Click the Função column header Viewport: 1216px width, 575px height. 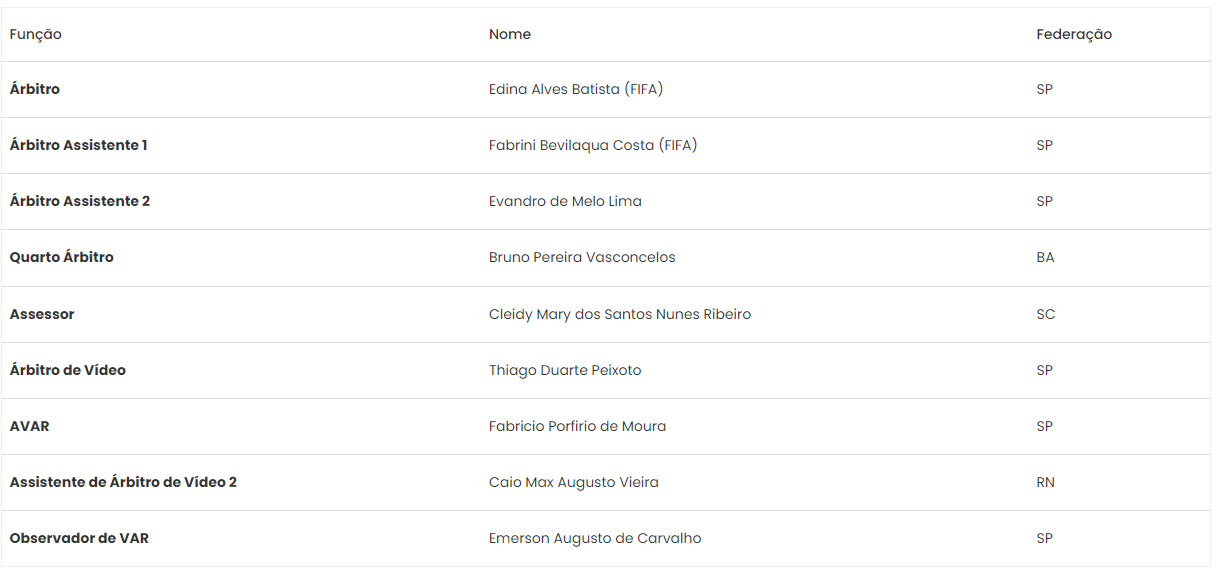click(36, 34)
